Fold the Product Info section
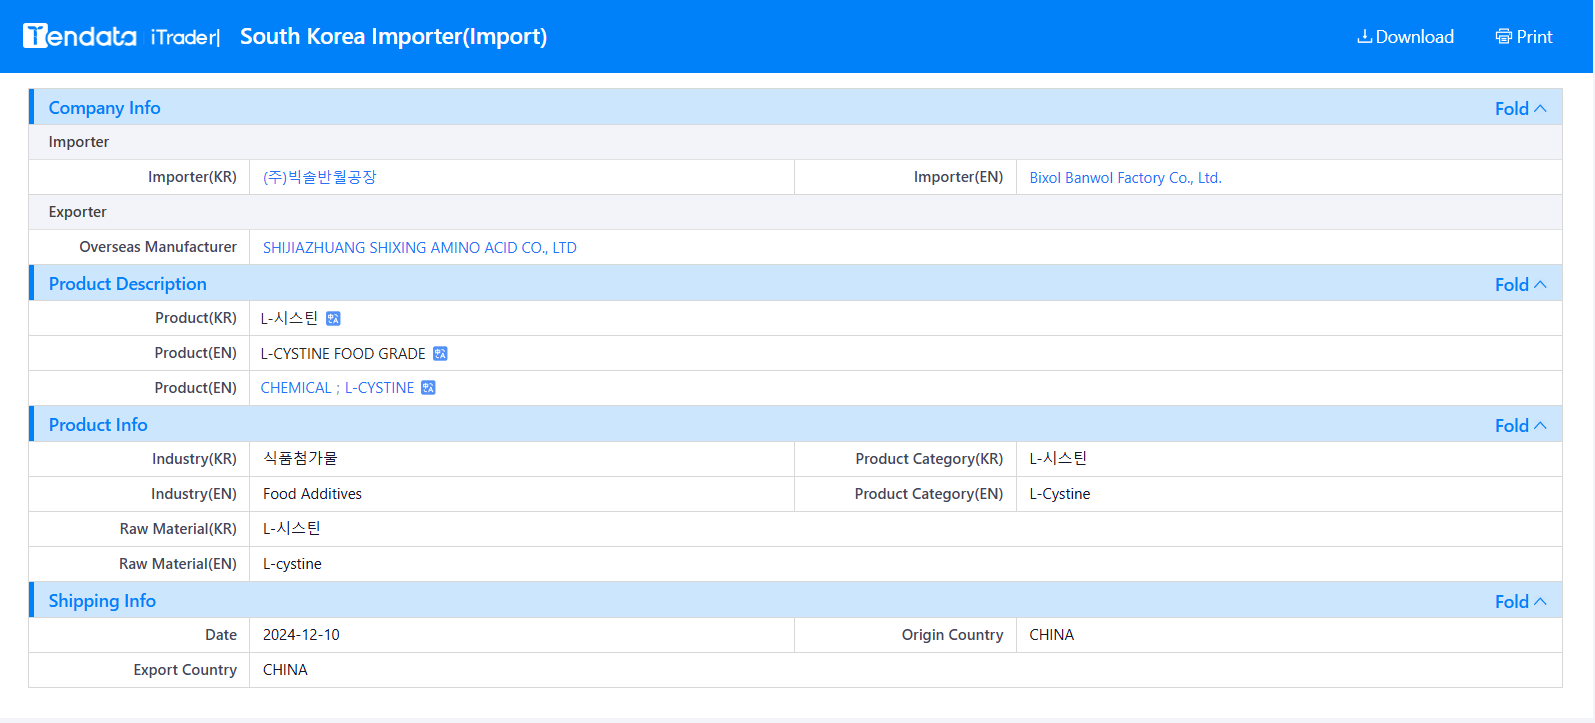Viewport: 1595px width, 723px height. pyautogui.click(x=1520, y=425)
